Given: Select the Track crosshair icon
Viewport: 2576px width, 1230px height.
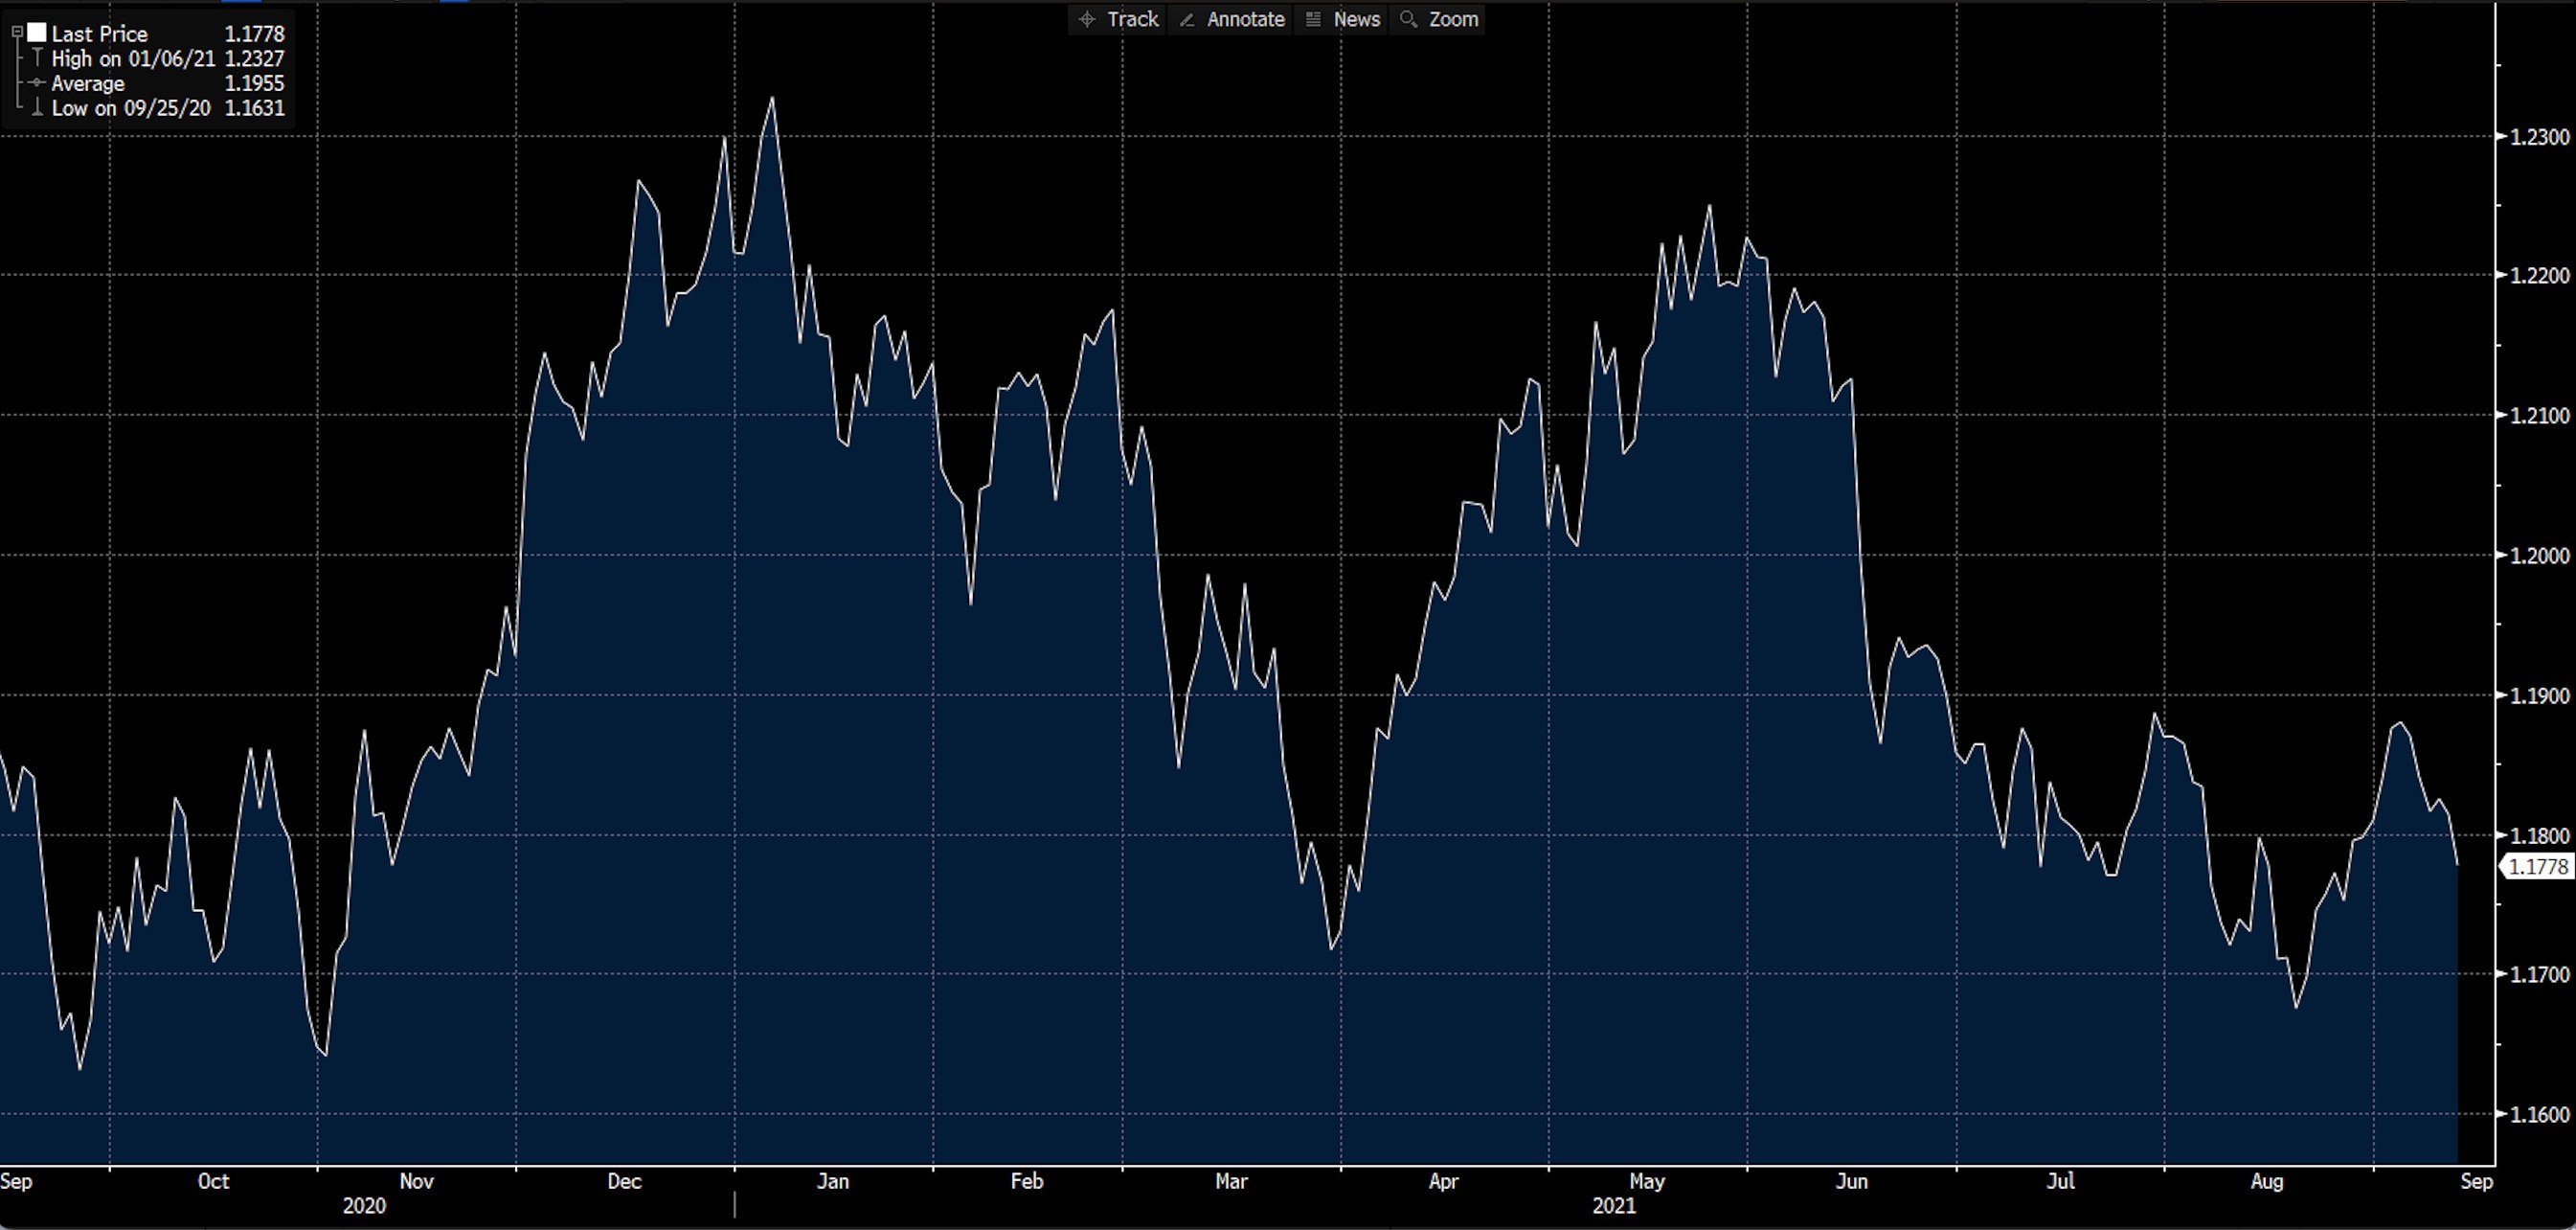Looking at the screenshot, I should point(1089,19).
